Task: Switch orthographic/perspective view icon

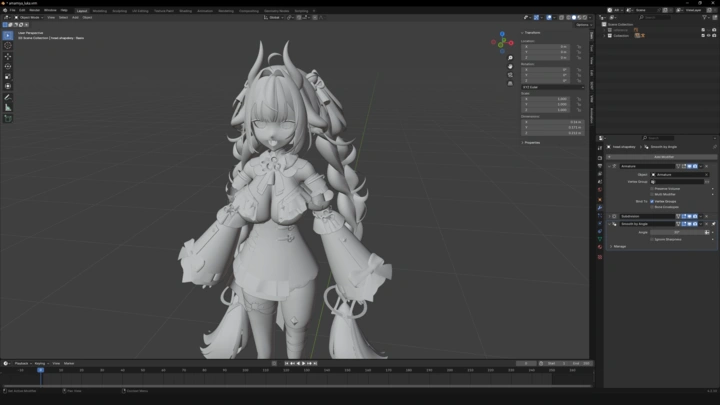Action: point(510,83)
